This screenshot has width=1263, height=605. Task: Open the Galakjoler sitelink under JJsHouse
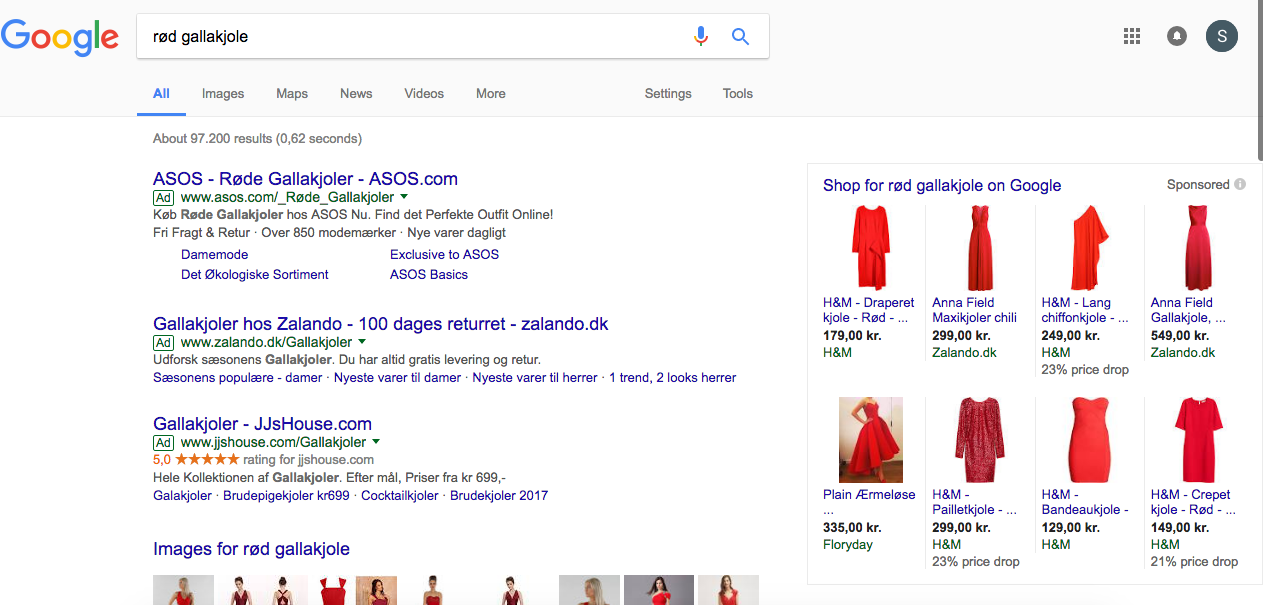pos(182,496)
